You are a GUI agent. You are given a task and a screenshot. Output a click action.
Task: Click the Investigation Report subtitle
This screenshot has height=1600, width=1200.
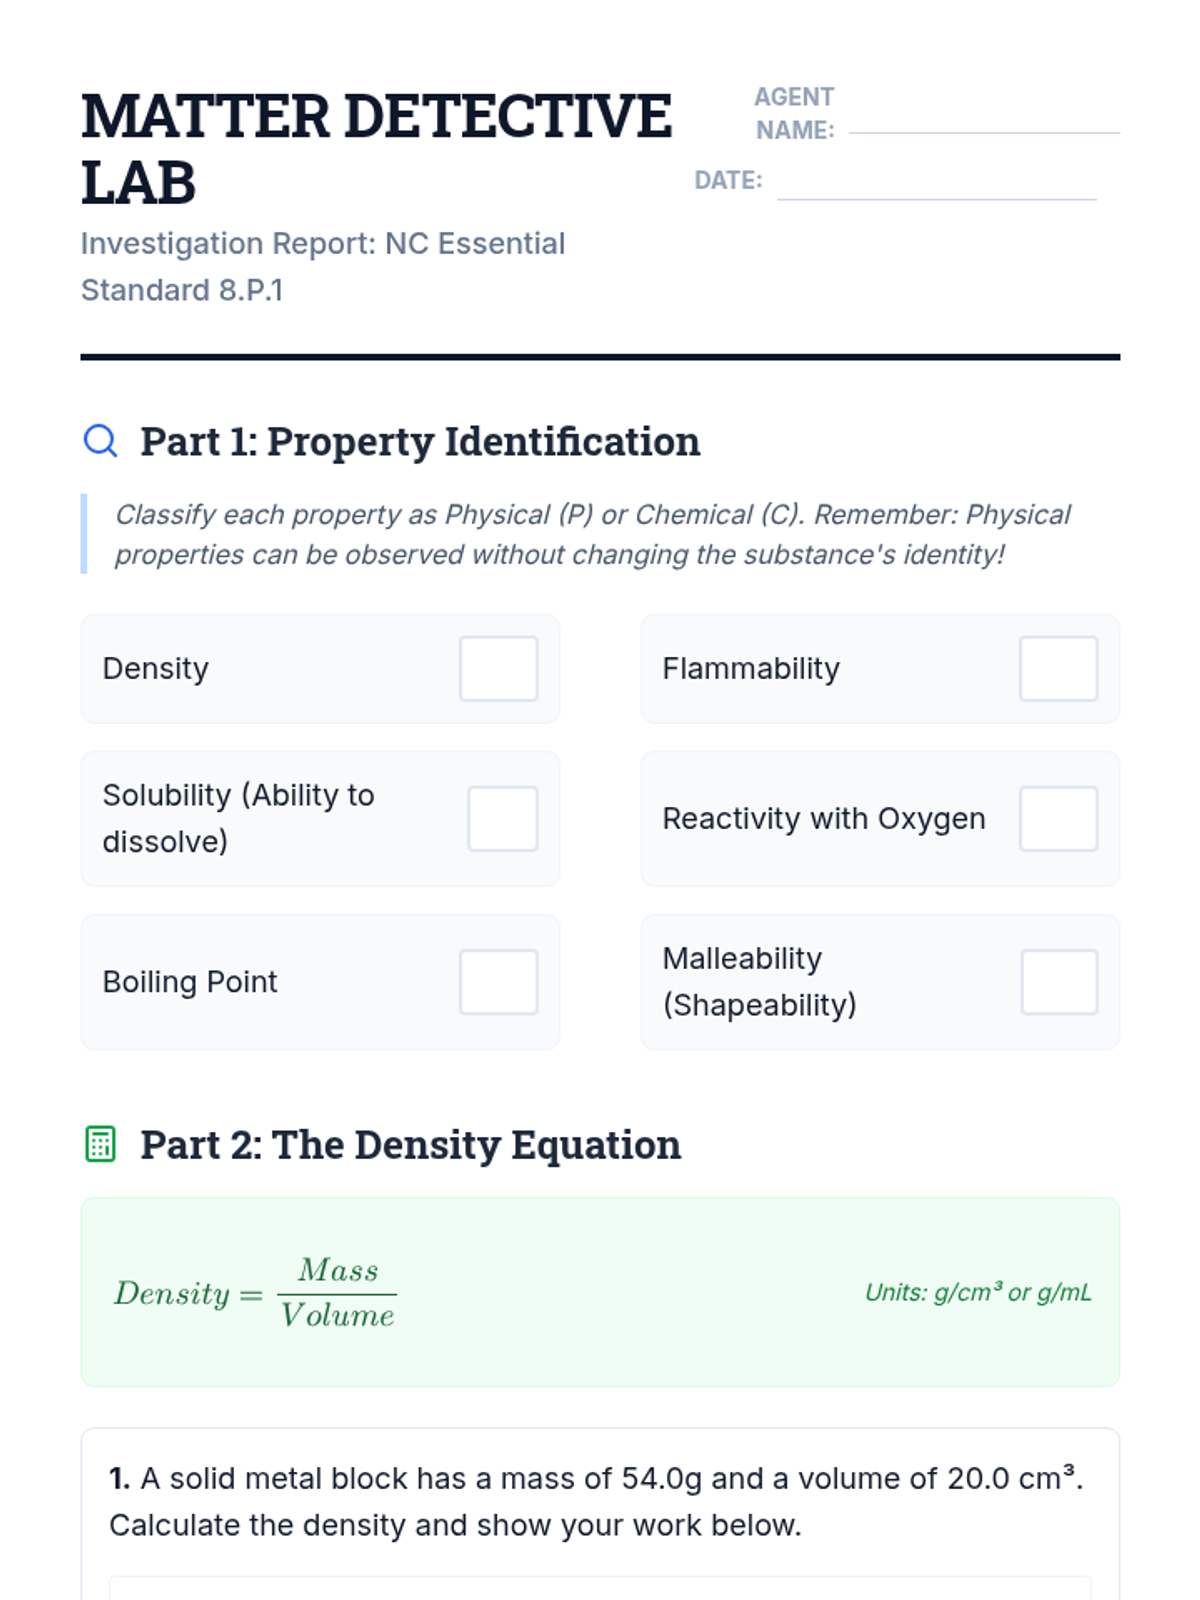click(x=323, y=266)
